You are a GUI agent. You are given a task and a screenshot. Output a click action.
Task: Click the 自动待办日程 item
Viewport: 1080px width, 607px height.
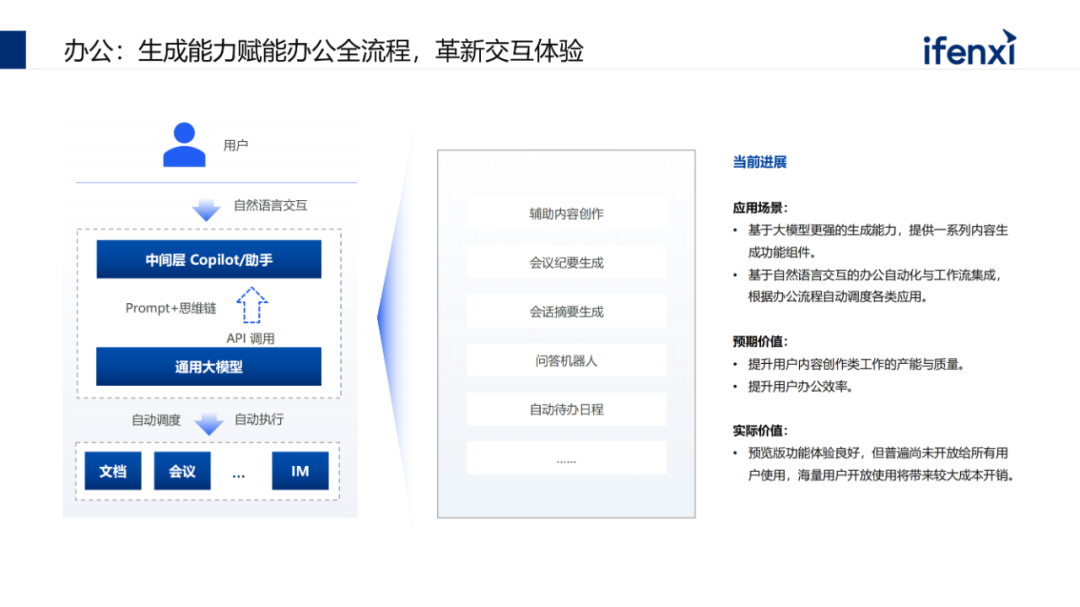(566, 409)
